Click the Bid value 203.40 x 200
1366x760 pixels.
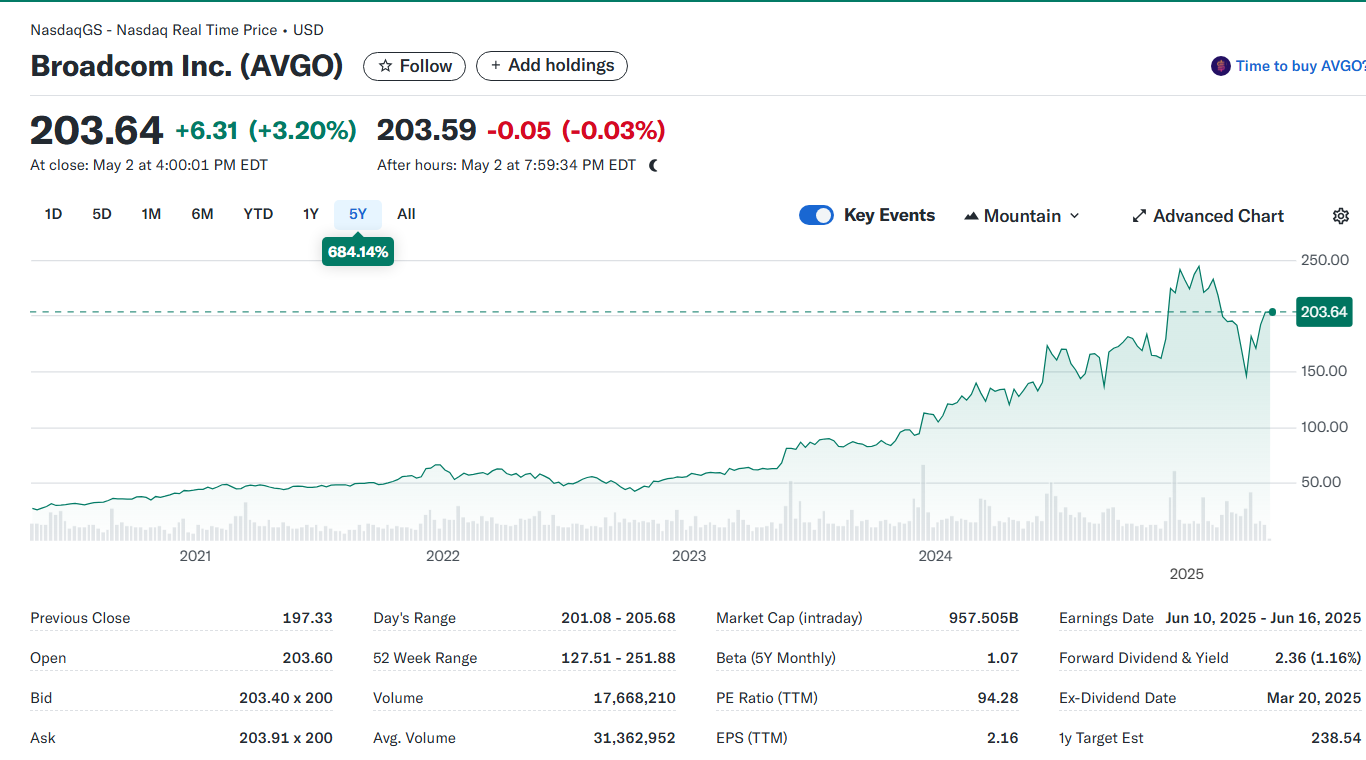[286, 698]
